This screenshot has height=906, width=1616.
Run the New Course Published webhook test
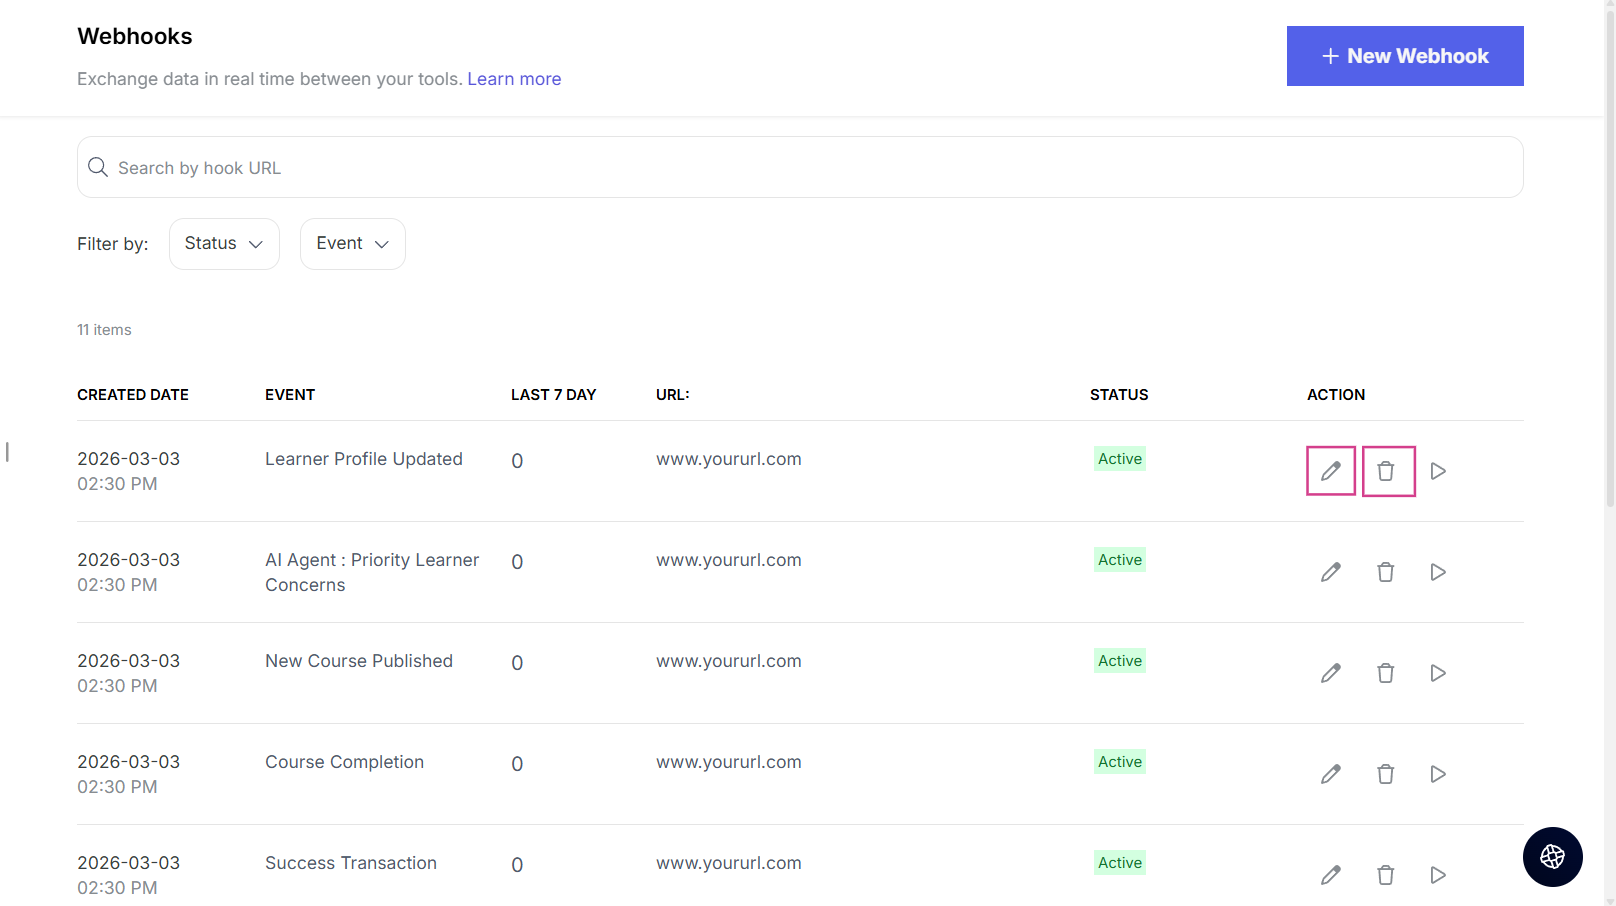point(1438,673)
